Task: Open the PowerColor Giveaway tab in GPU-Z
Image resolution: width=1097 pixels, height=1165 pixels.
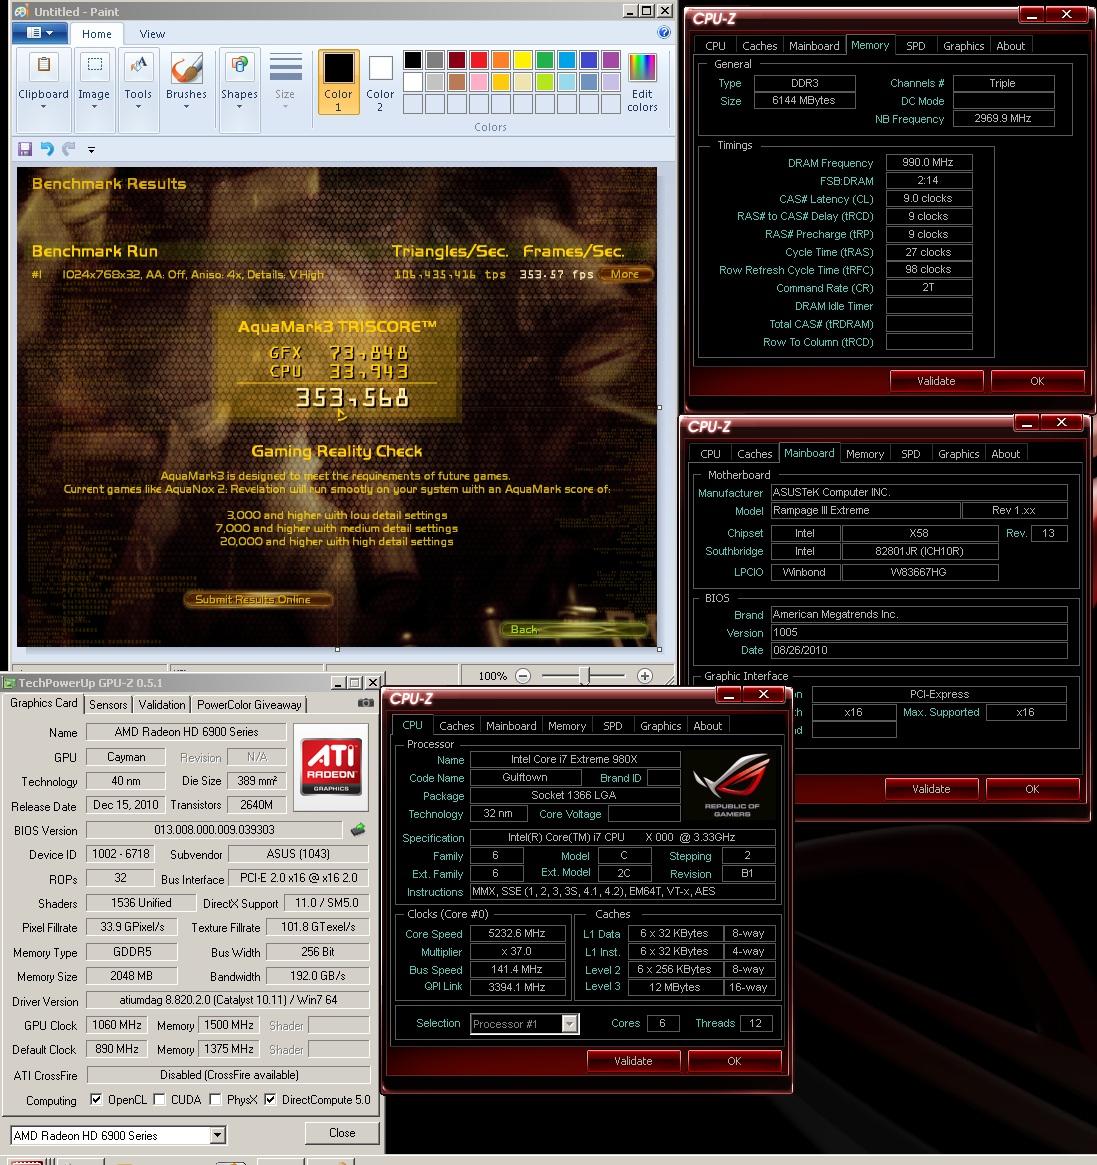Action: coord(249,704)
